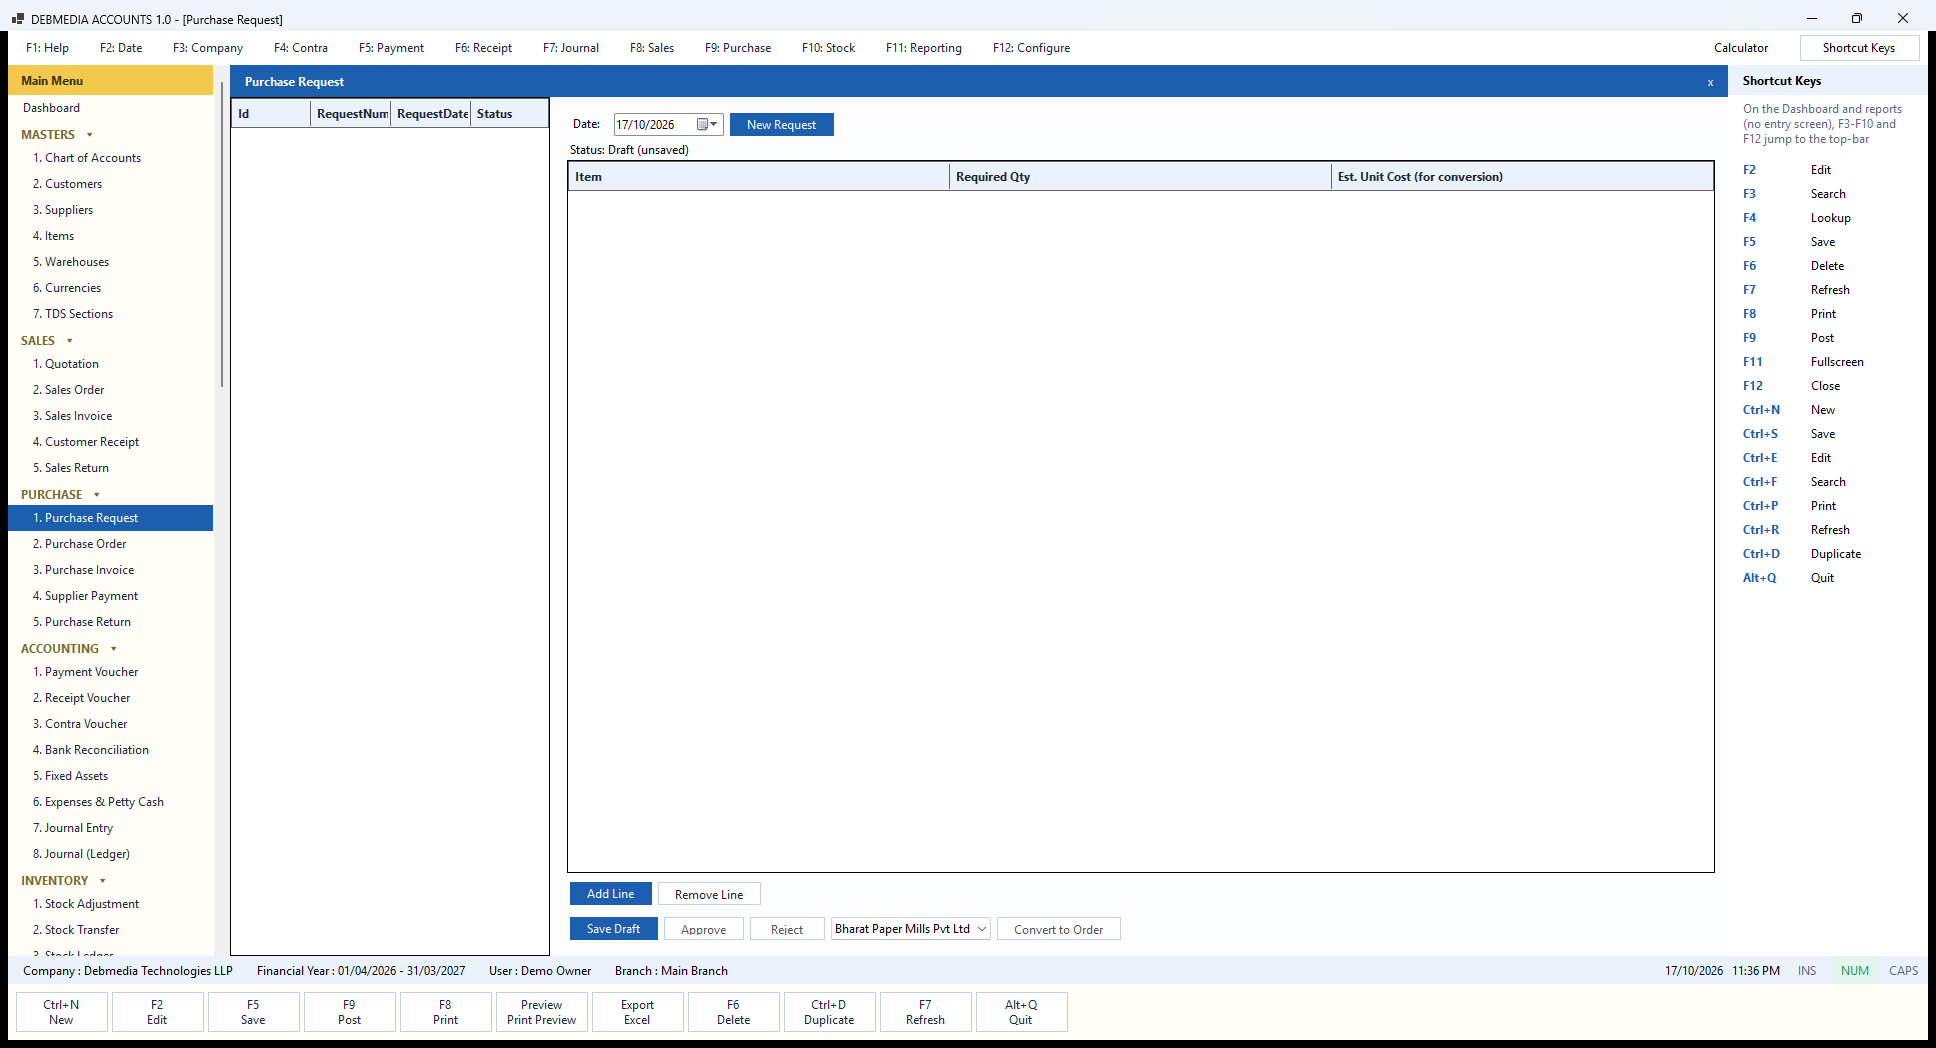The image size is (1936, 1048).
Task: Open Stock Adjustment in the sidebar
Action: (x=110, y=904)
